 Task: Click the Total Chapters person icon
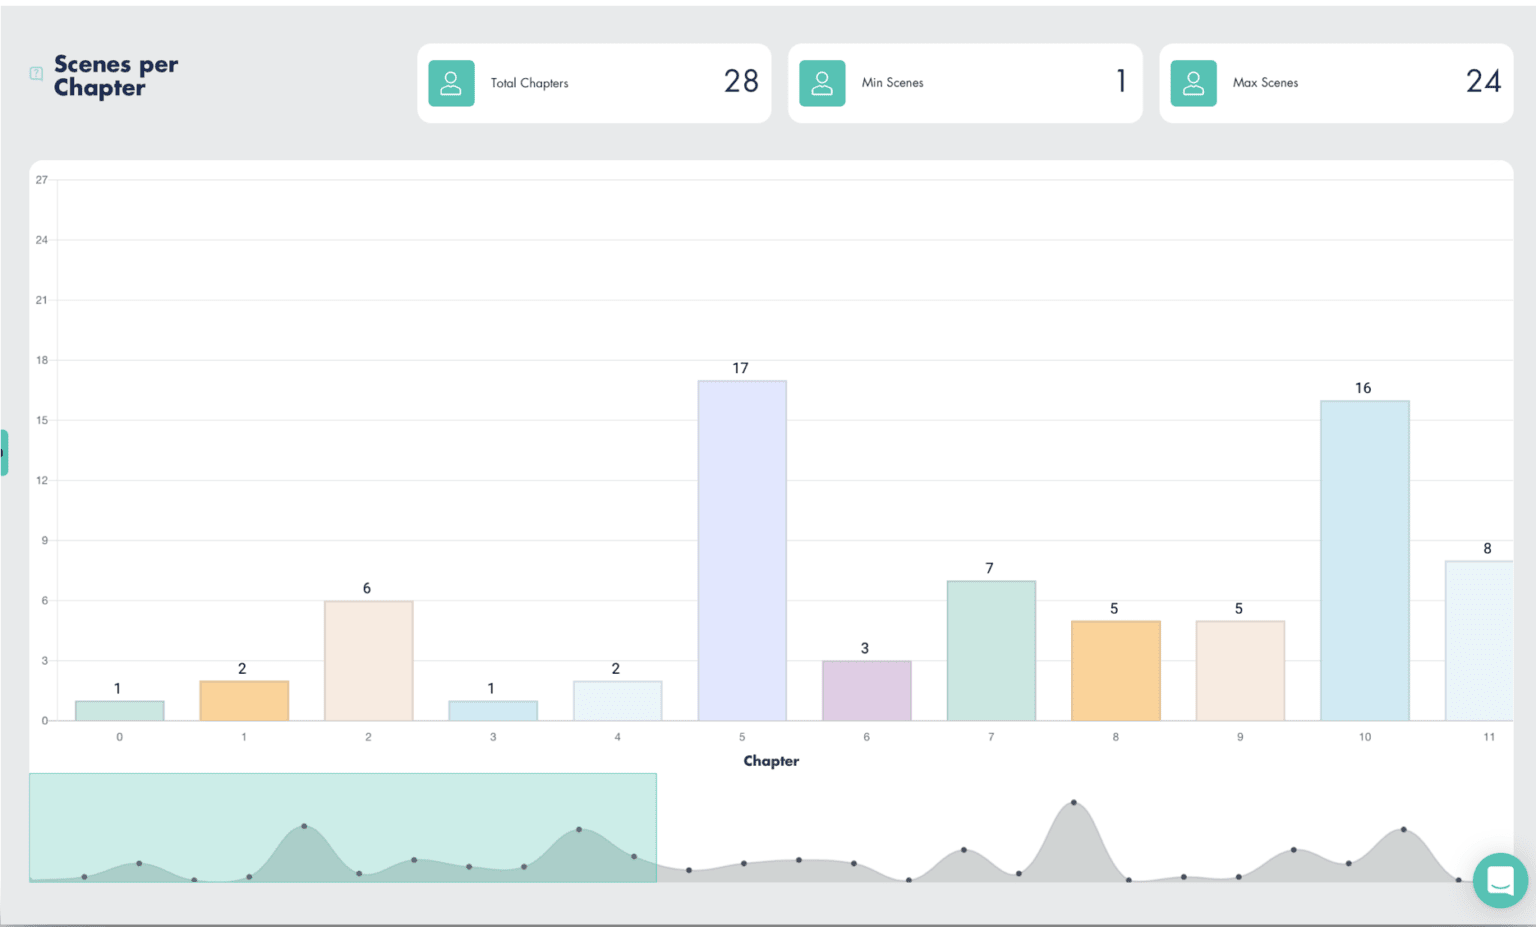click(451, 83)
